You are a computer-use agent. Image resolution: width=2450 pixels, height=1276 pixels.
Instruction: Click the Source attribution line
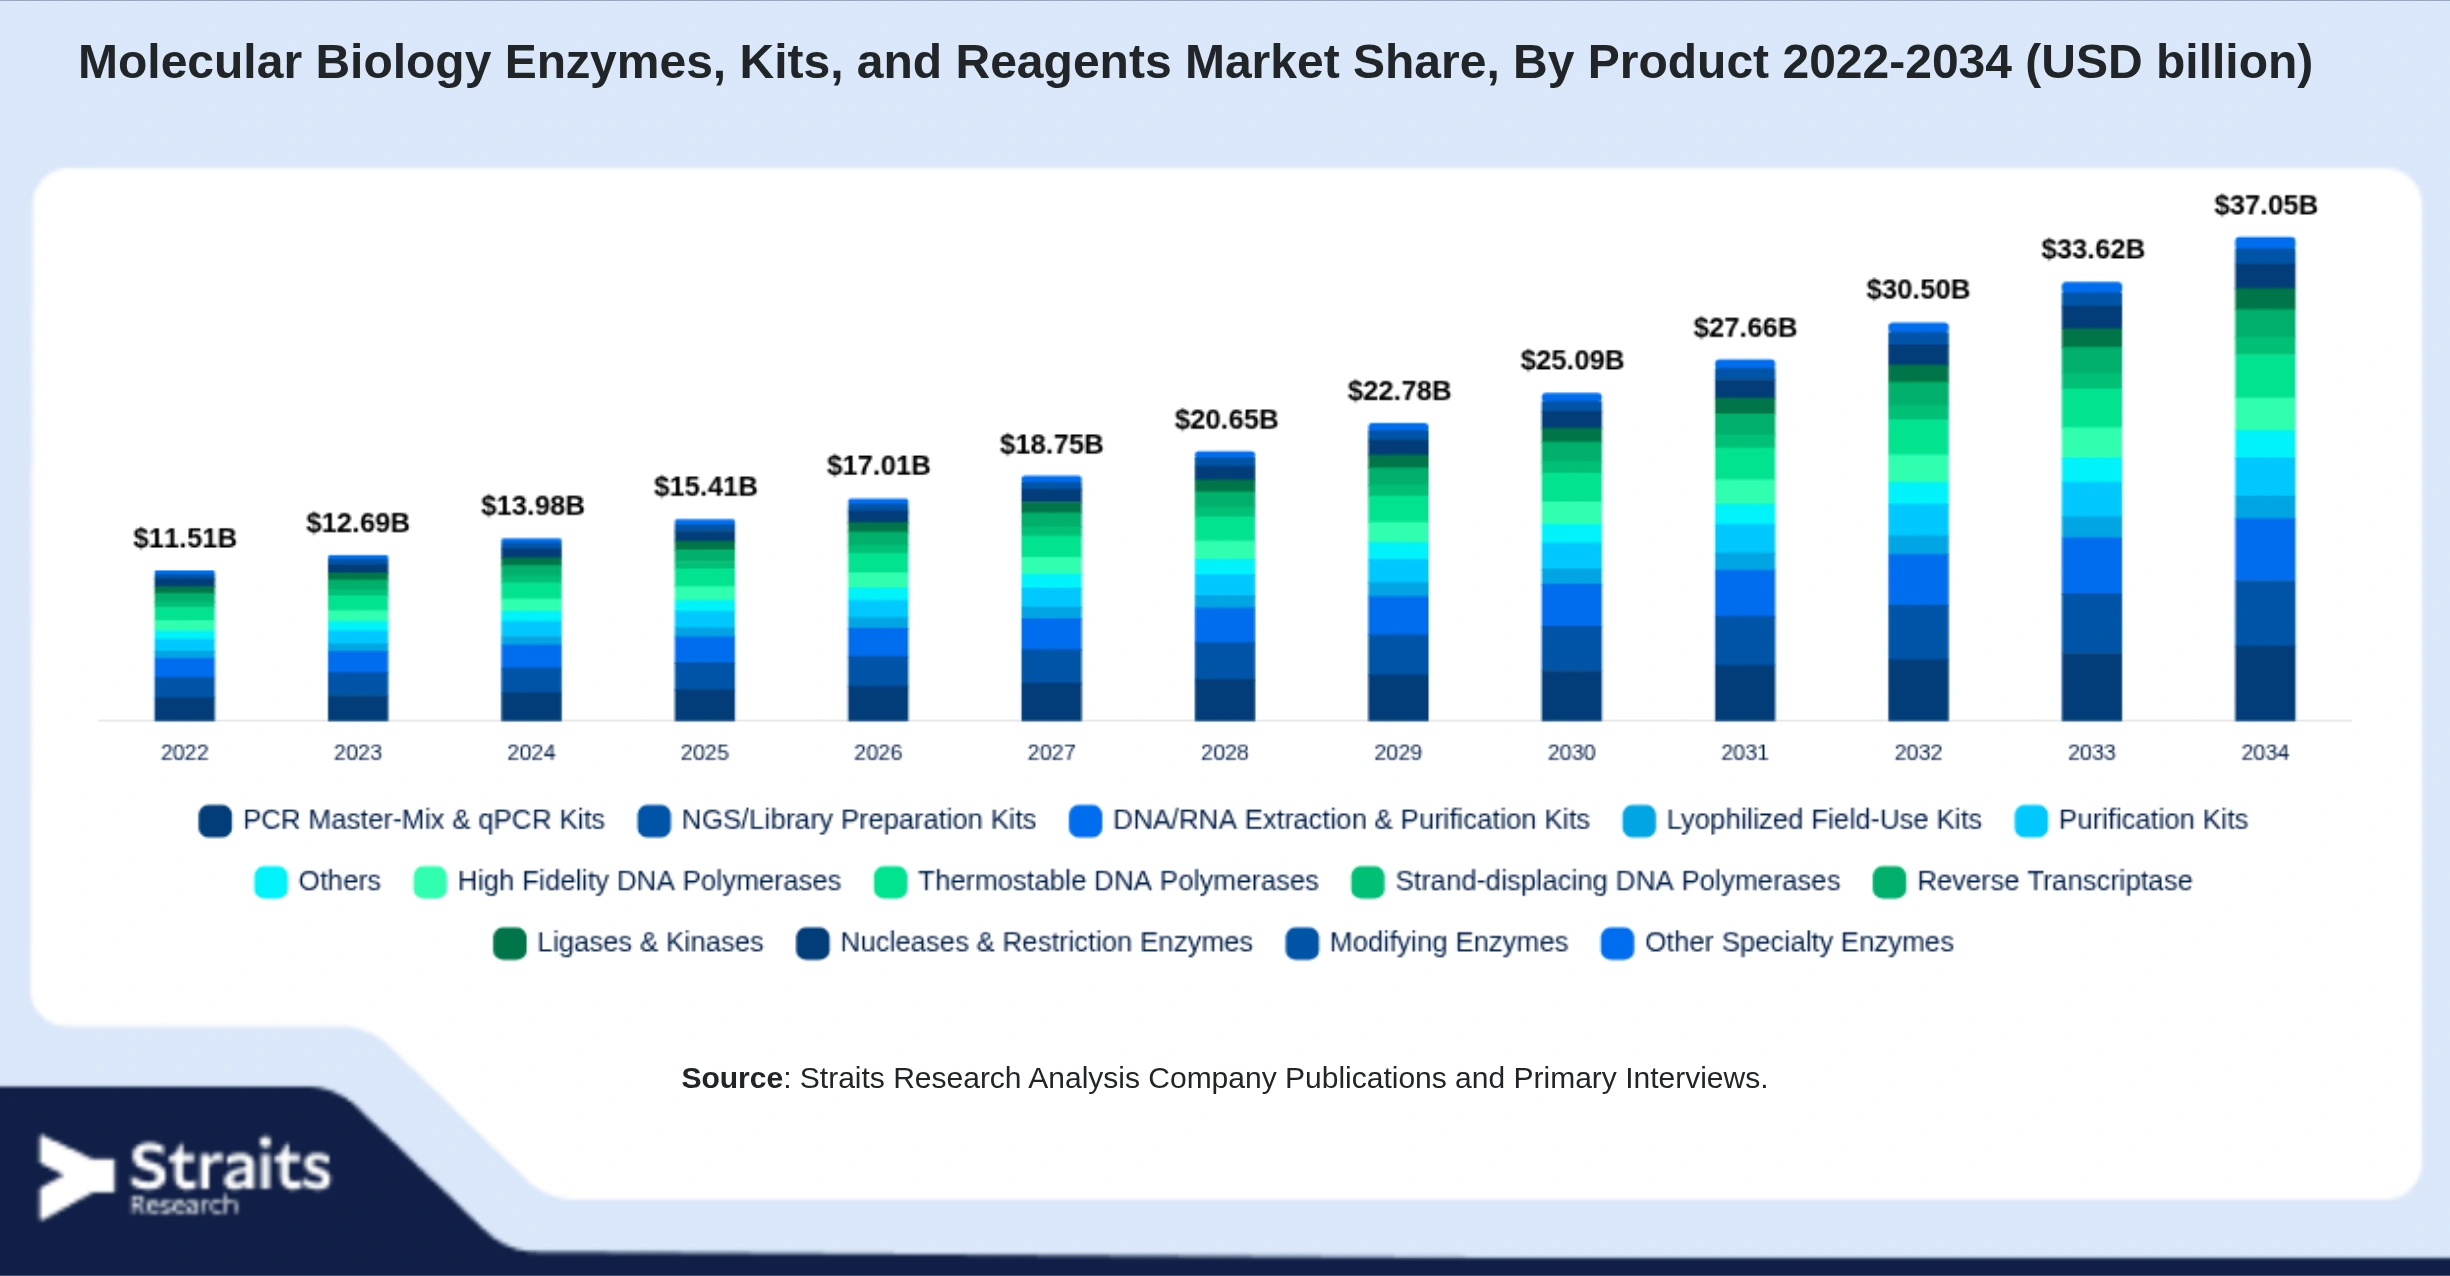click(1225, 1078)
